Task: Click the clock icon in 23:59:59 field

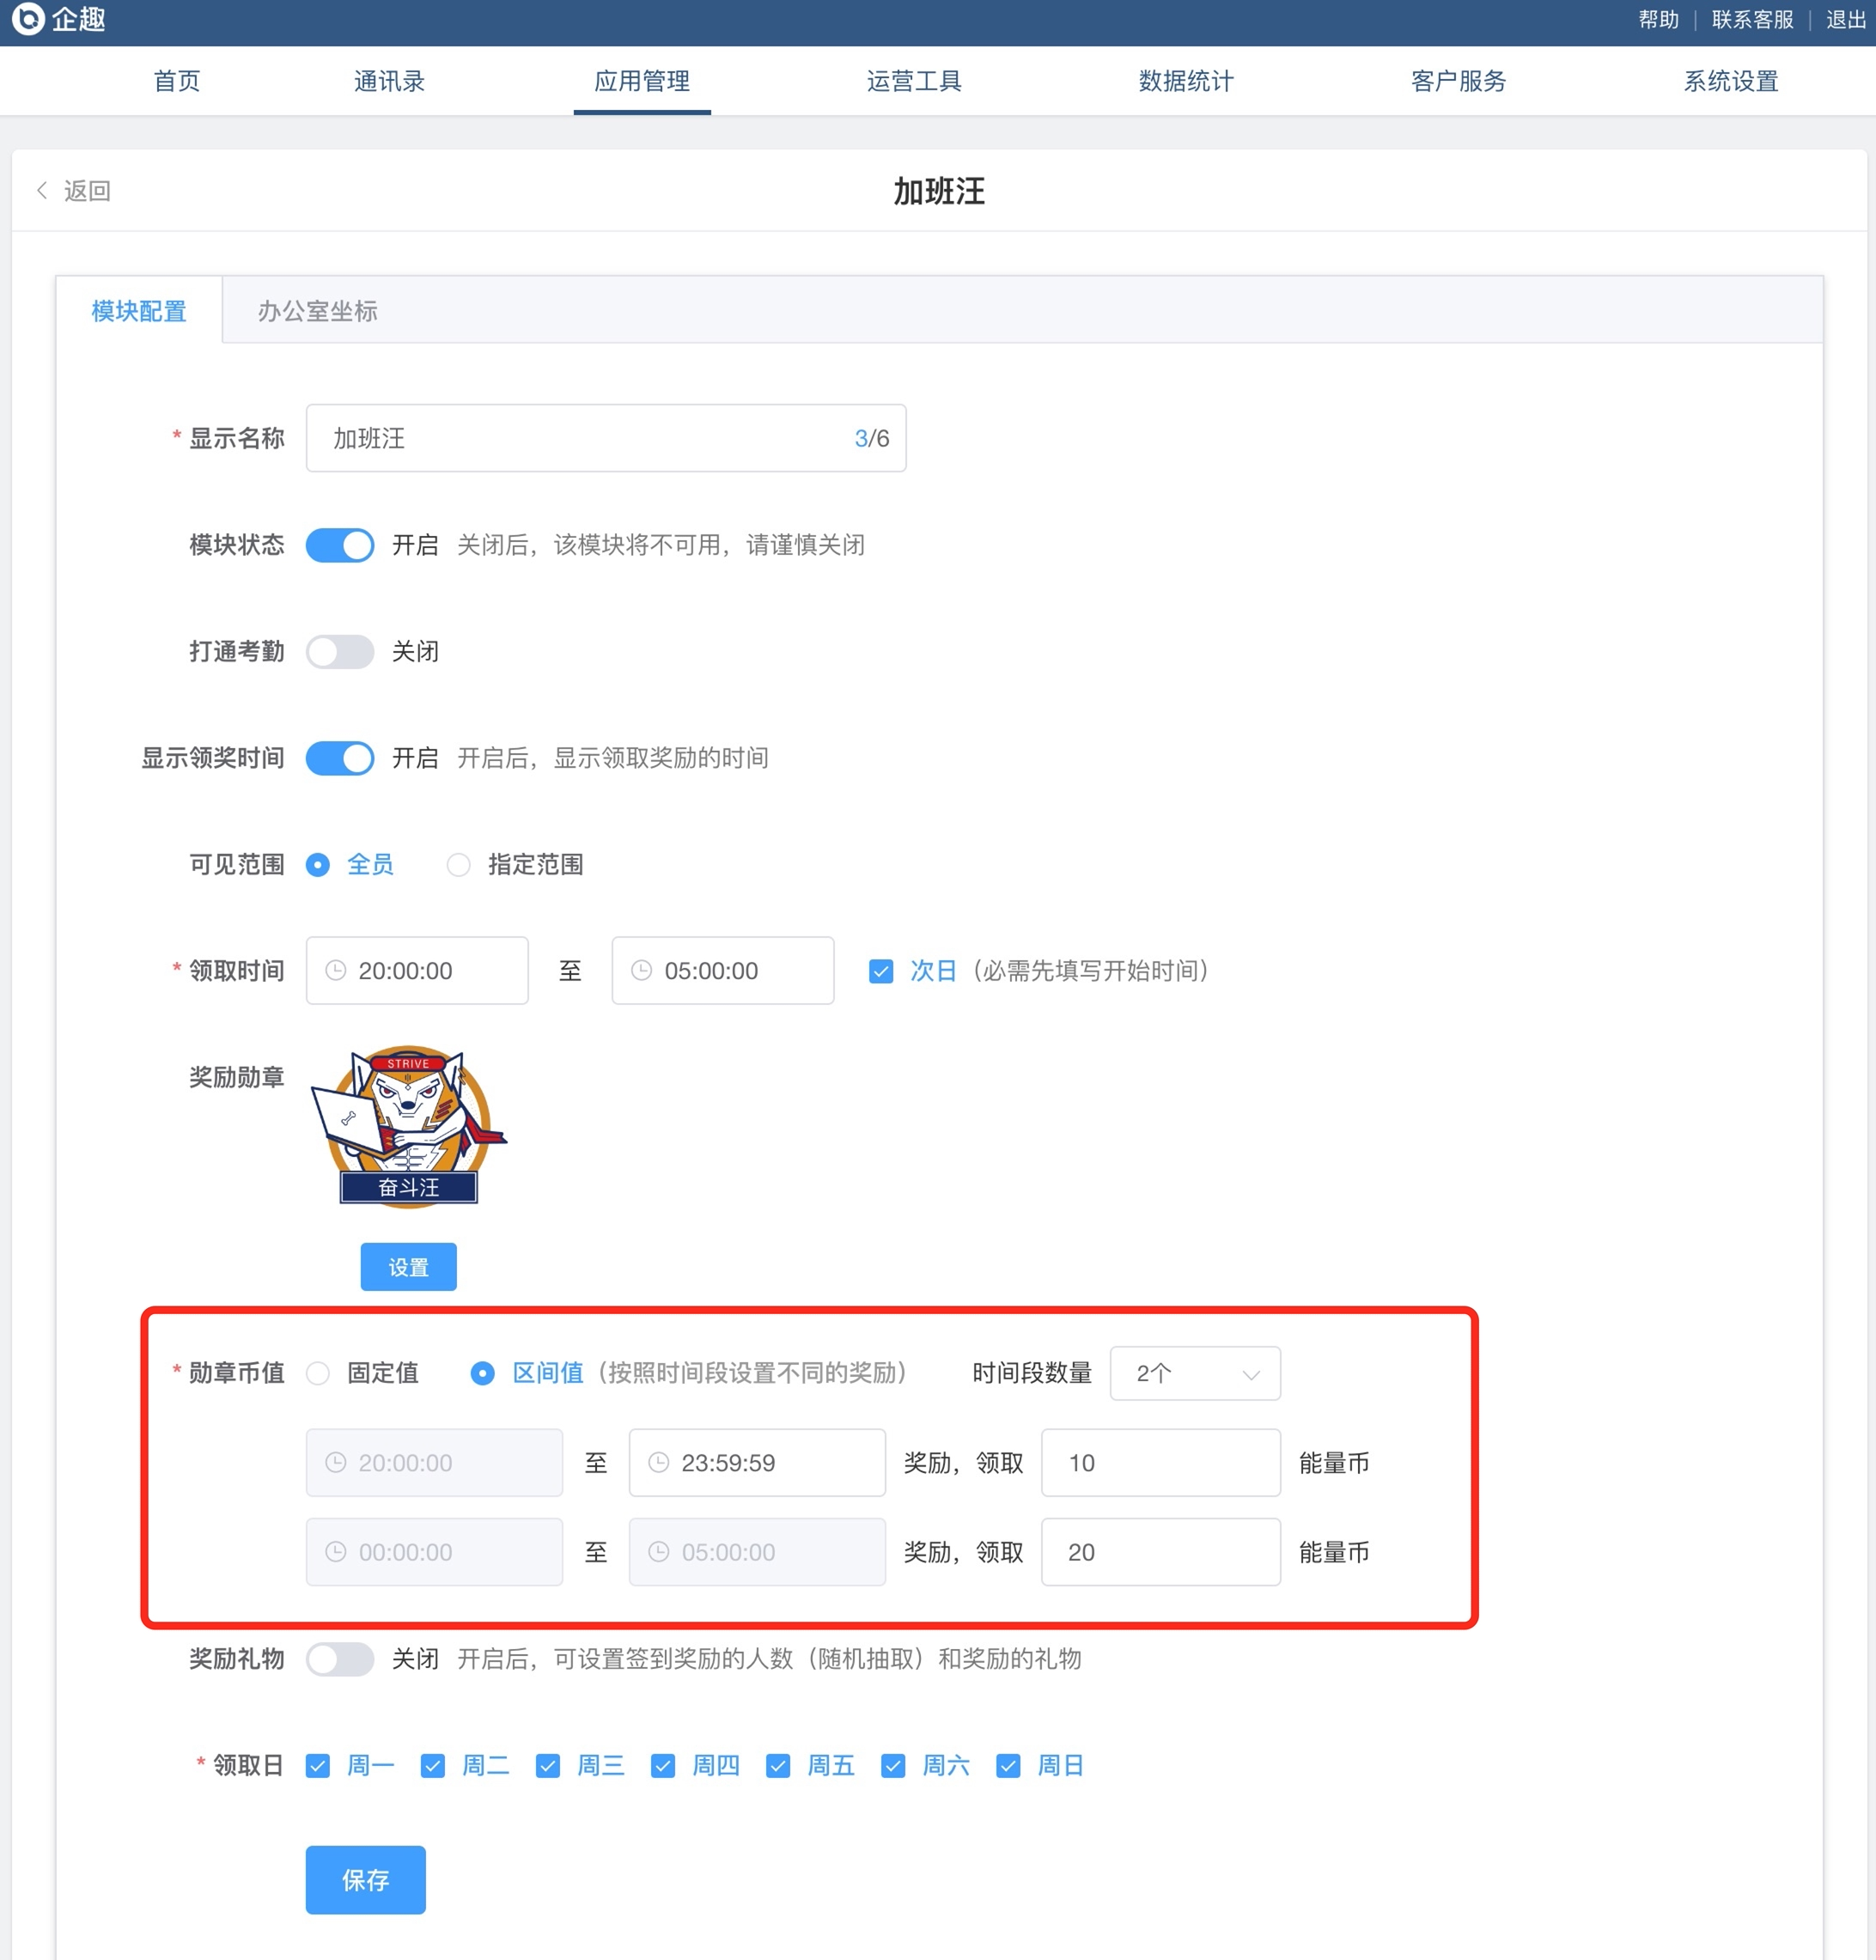Action: [659, 1462]
